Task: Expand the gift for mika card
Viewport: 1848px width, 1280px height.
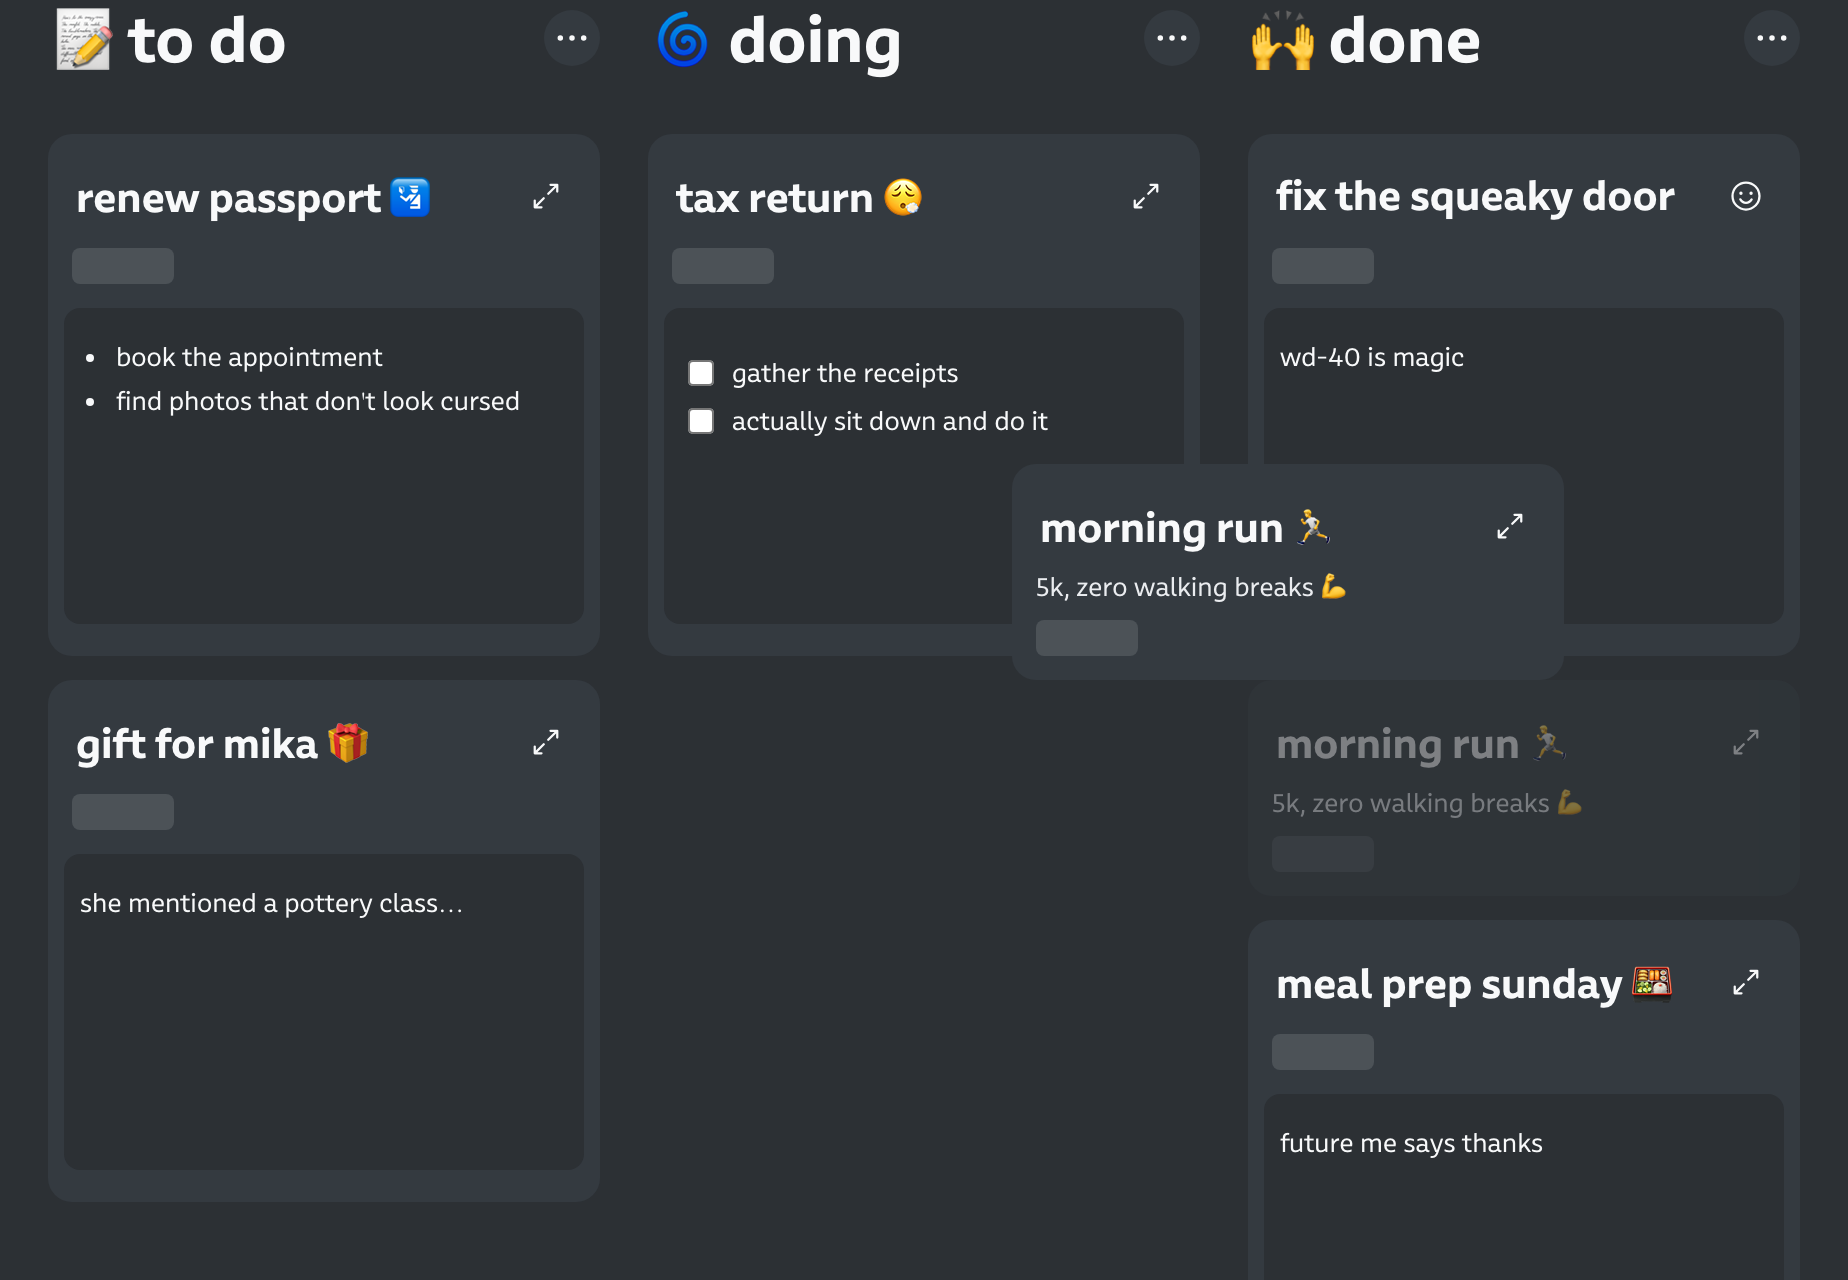Action: (x=546, y=742)
